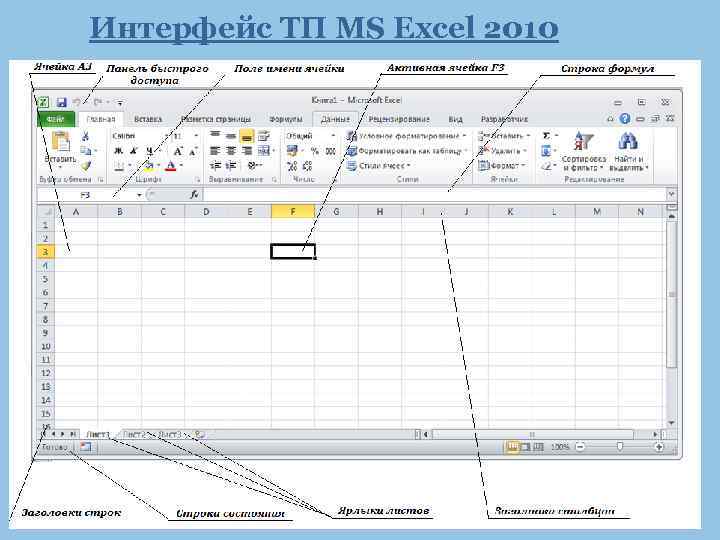Viewport: 720px width, 540px height.
Task: Click Вставить in the Ячейки group
Action: [504, 136]
